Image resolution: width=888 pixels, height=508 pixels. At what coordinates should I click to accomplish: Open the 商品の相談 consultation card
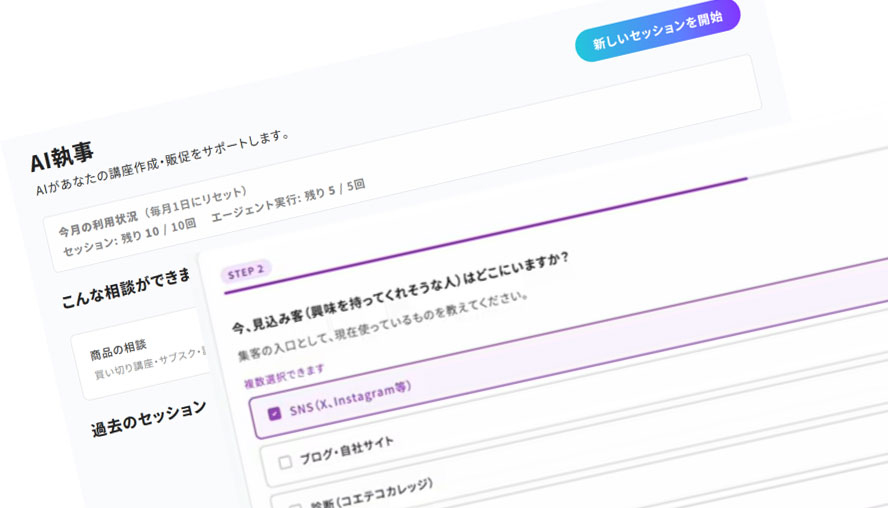tap(142, 355)
